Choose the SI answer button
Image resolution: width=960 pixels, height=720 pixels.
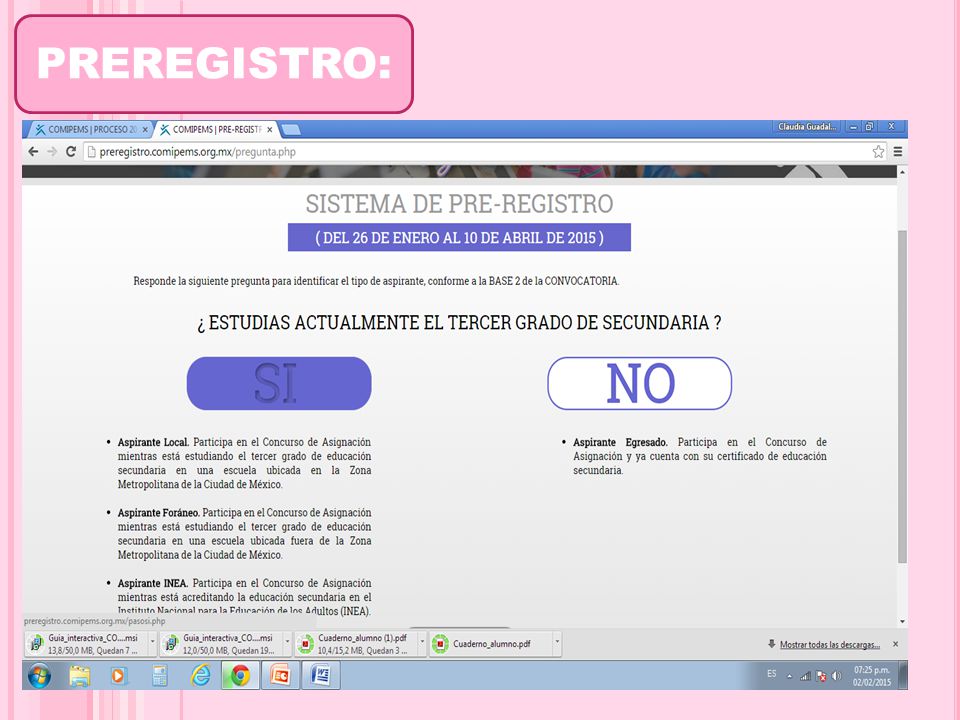[x=279, y=383]
